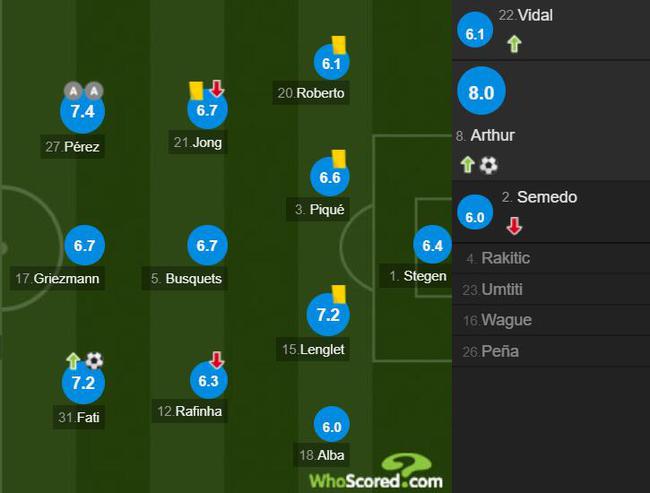Click Roberto's yellow card icon
Viewport: 650px width, 493px height.
pyautogui.click(x=339, y=45)
